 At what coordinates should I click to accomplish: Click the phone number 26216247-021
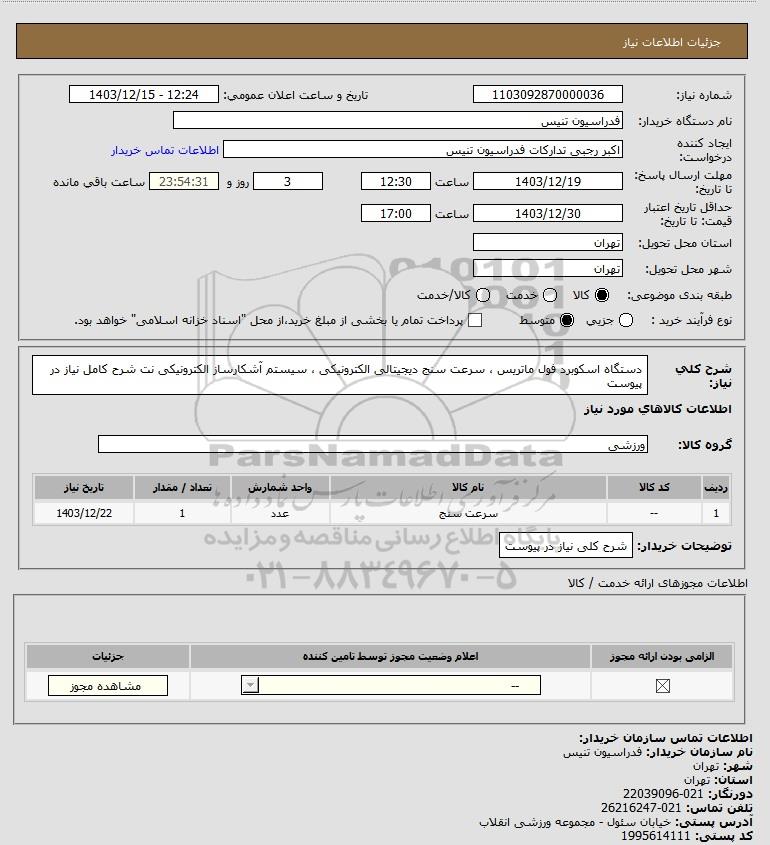tap(641, 808)
